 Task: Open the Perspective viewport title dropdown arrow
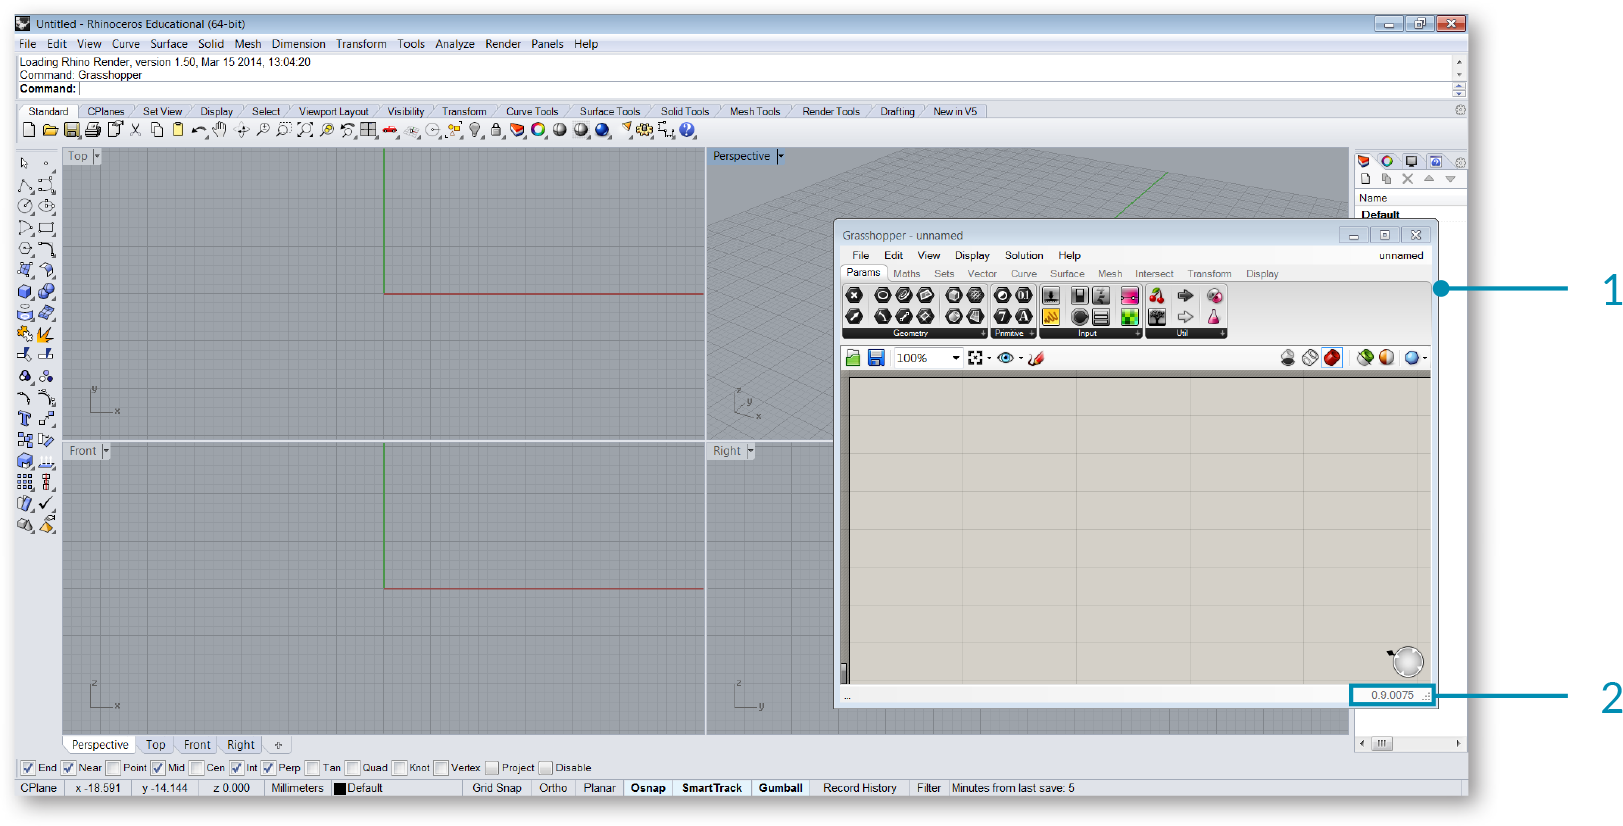click(x=780, y=156)
